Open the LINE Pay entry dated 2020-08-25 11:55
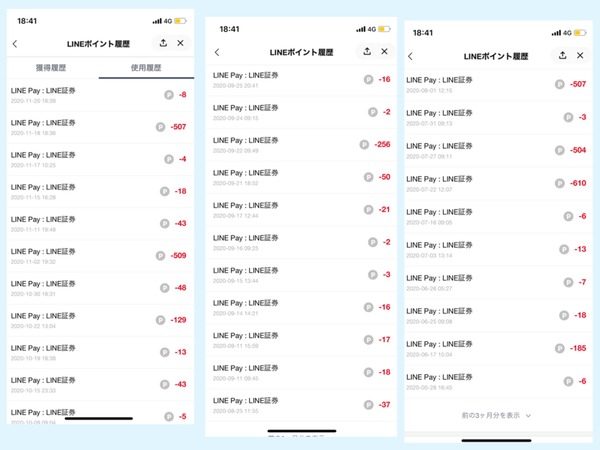The image size is (600, 450). [x=301, y=405]
